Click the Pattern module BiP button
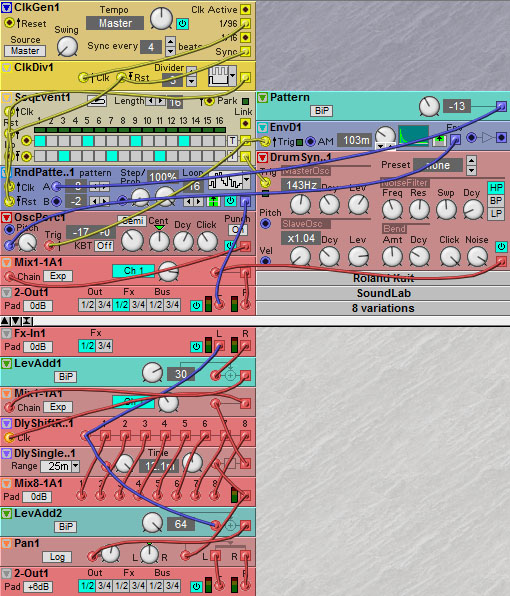The width and height of the screenshot is (510, 596). pyautogui.click(x=322, y=111)
